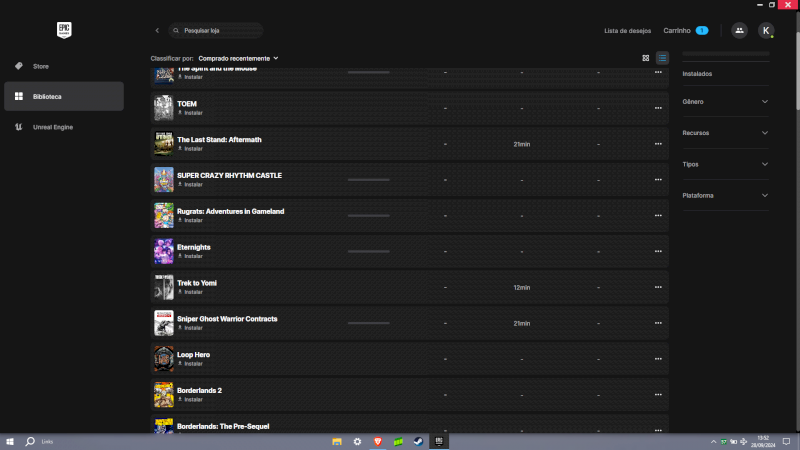The image size is (800, 450).
Task: Open the Windows Start menu
Action: 10,442
